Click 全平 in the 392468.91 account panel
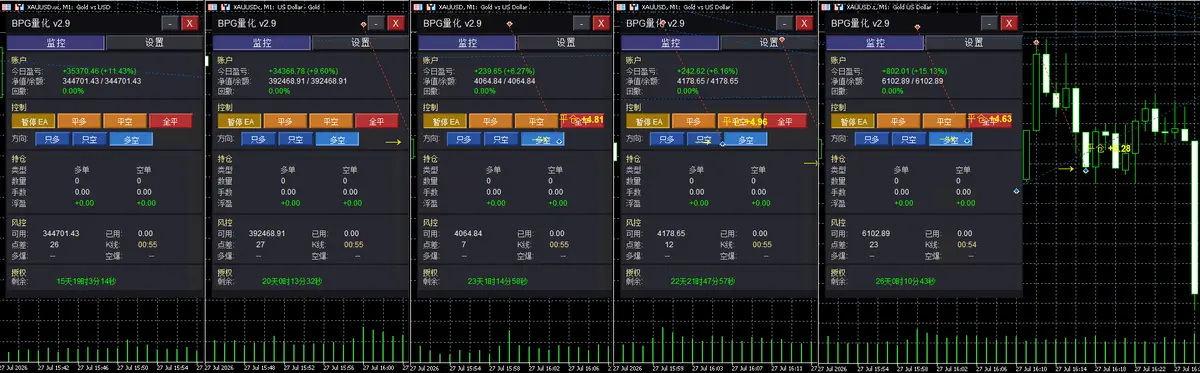 pyautogui.click(x=377, y=121)
